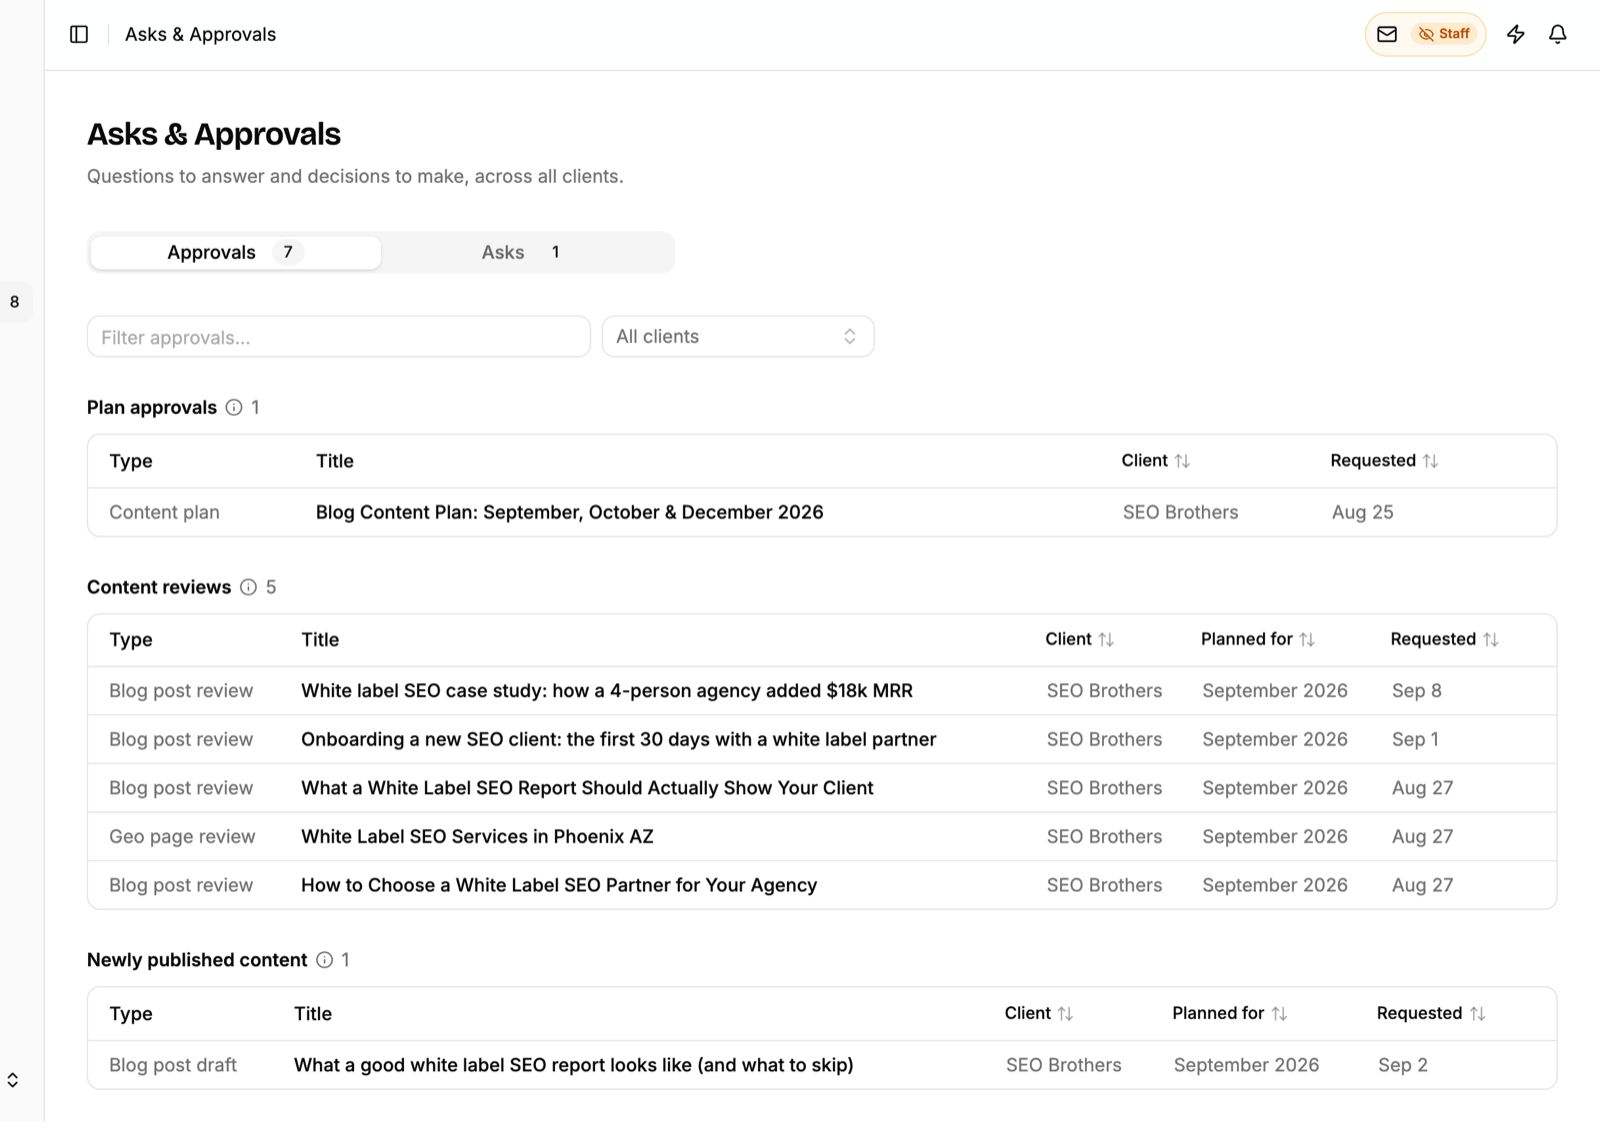1600x1132 pixels.
Task: Click the Geo page review type cell
Action: tap(182, 836)
